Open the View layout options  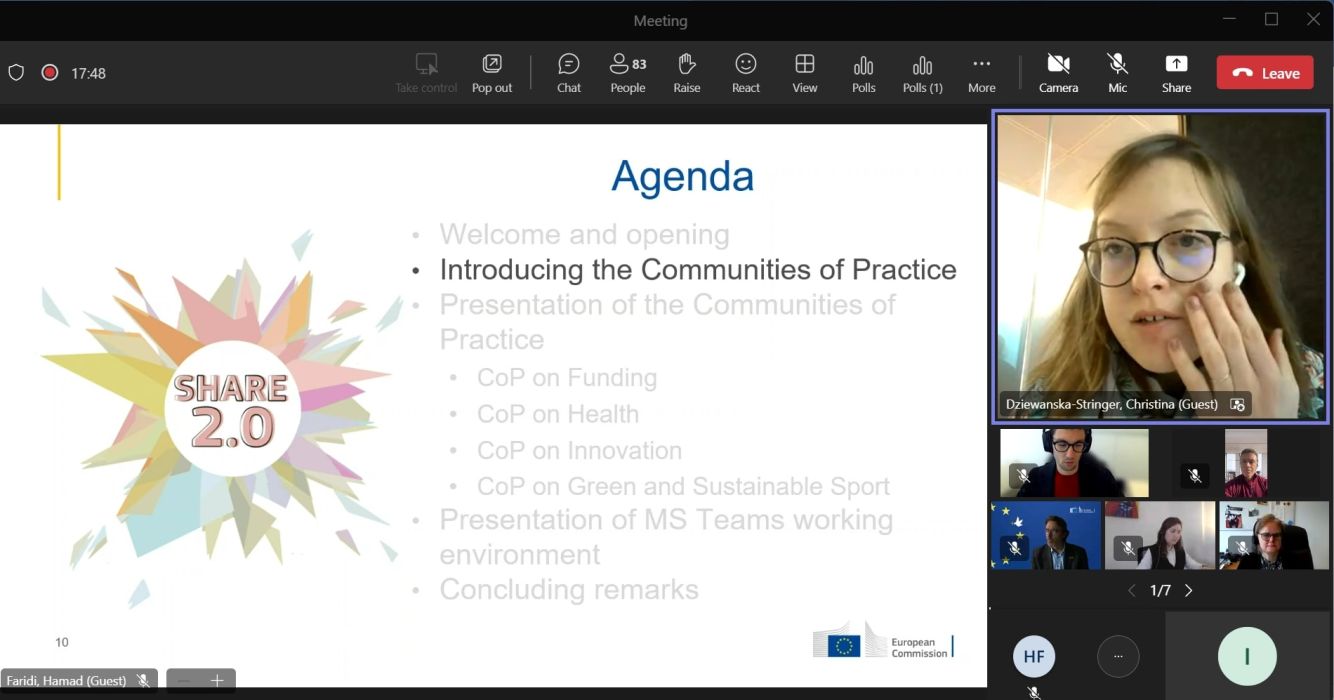point(804,73)
